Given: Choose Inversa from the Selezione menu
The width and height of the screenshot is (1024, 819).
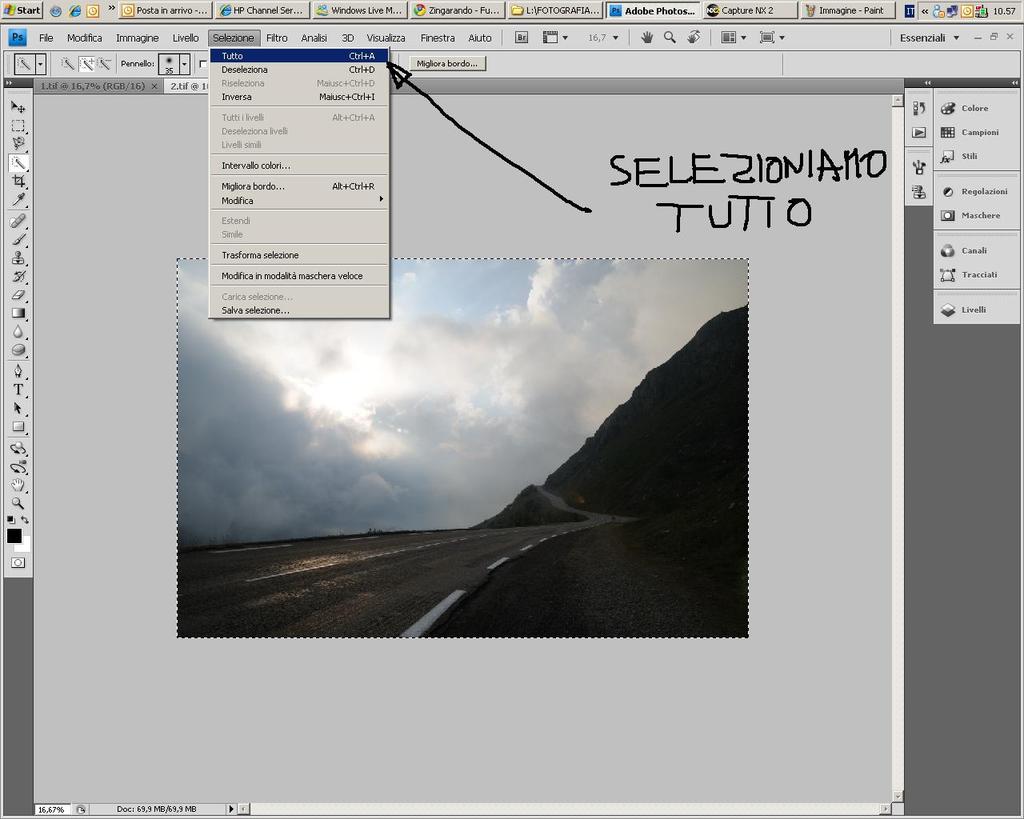Looking at the screenshot, I should (x=237, y=97).
